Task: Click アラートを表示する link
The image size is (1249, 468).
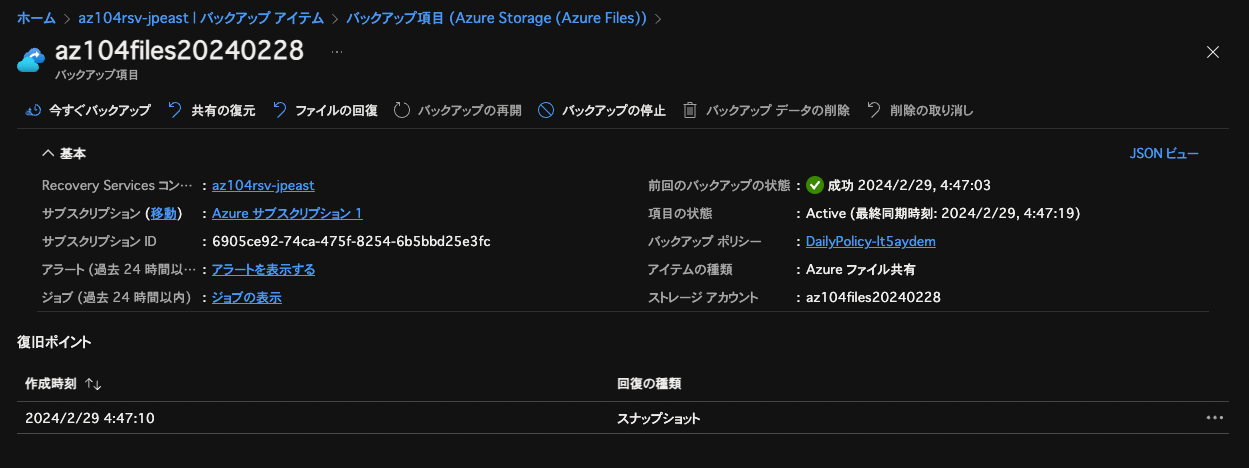Action: click(x=264, y=269)
